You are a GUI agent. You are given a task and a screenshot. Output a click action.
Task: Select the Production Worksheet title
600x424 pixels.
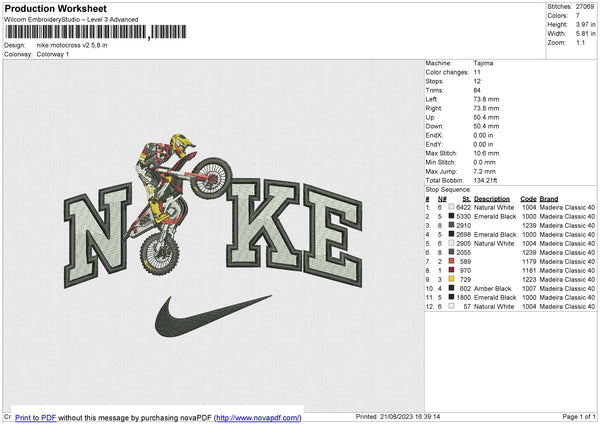click(x=55, y=8)
